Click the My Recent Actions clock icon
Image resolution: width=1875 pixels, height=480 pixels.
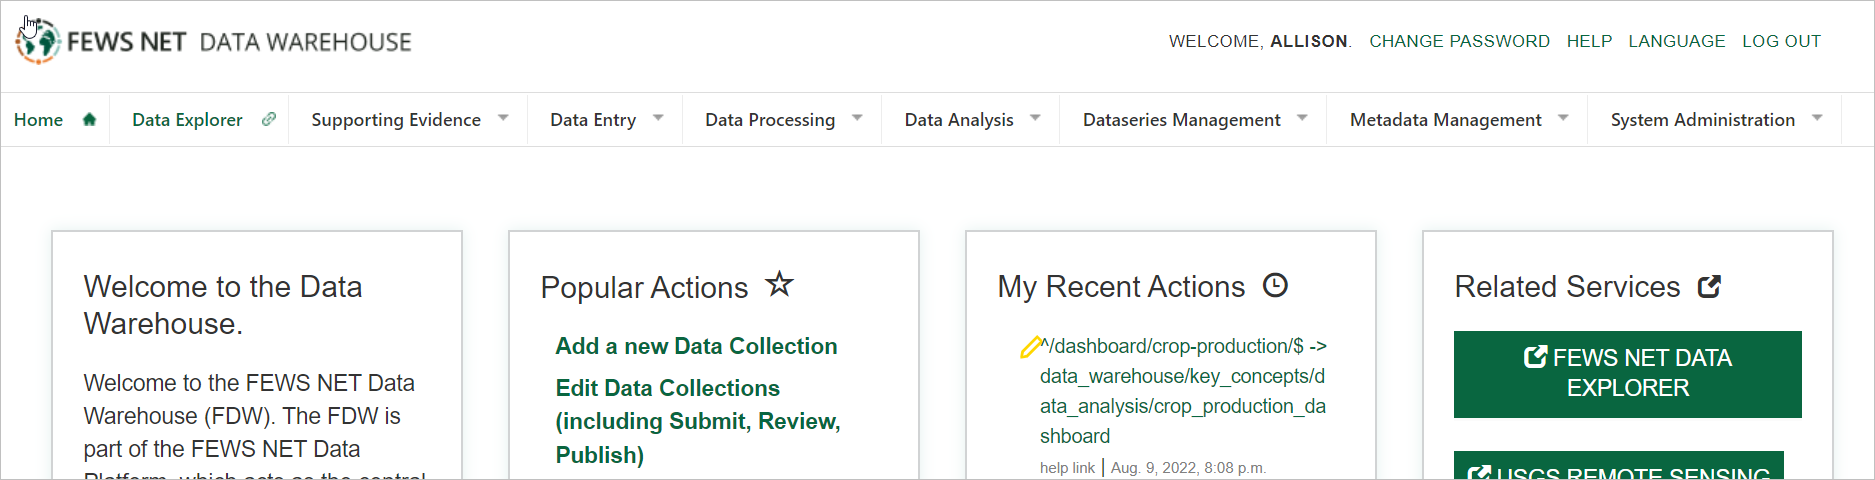point(1275,286)
